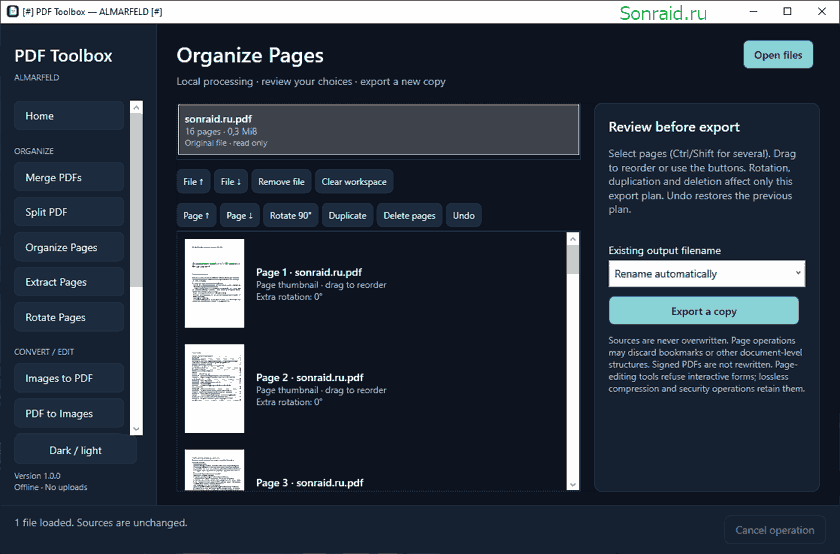Open PDF to Images tool
Viewport: 840px width, 554px height.
tap(69, 413)
